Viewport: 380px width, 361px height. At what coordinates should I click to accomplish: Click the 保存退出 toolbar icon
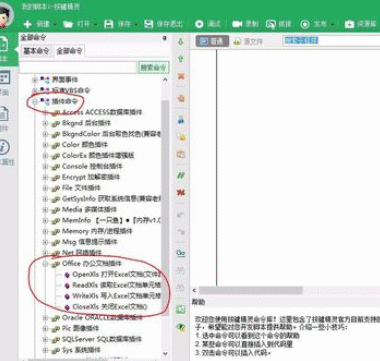(149, 24)
